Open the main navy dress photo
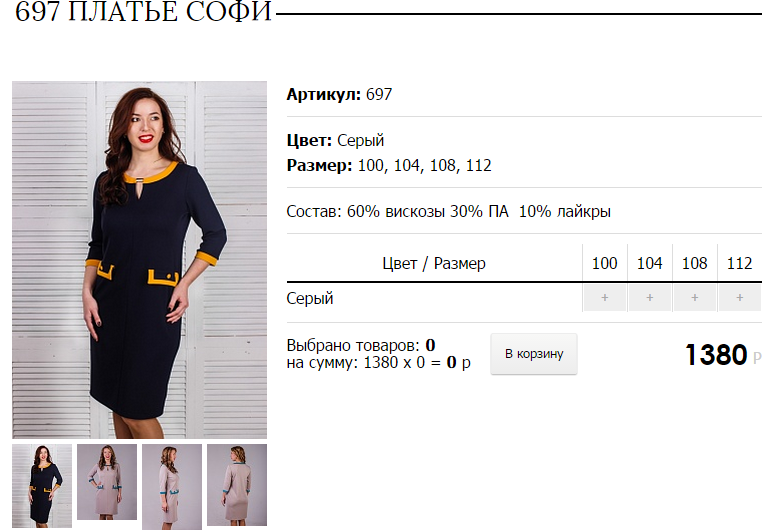The image size is (782, 530). pyautogui.click(x=139, y=260)
